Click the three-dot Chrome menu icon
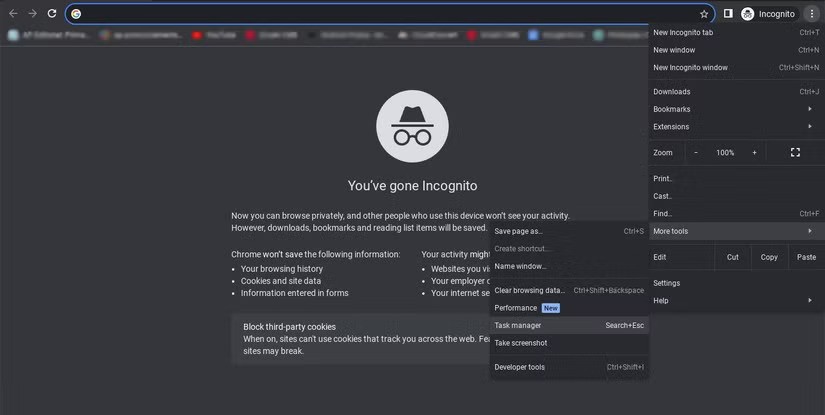This screenshot has width=825, height=415. coord(812,14)
